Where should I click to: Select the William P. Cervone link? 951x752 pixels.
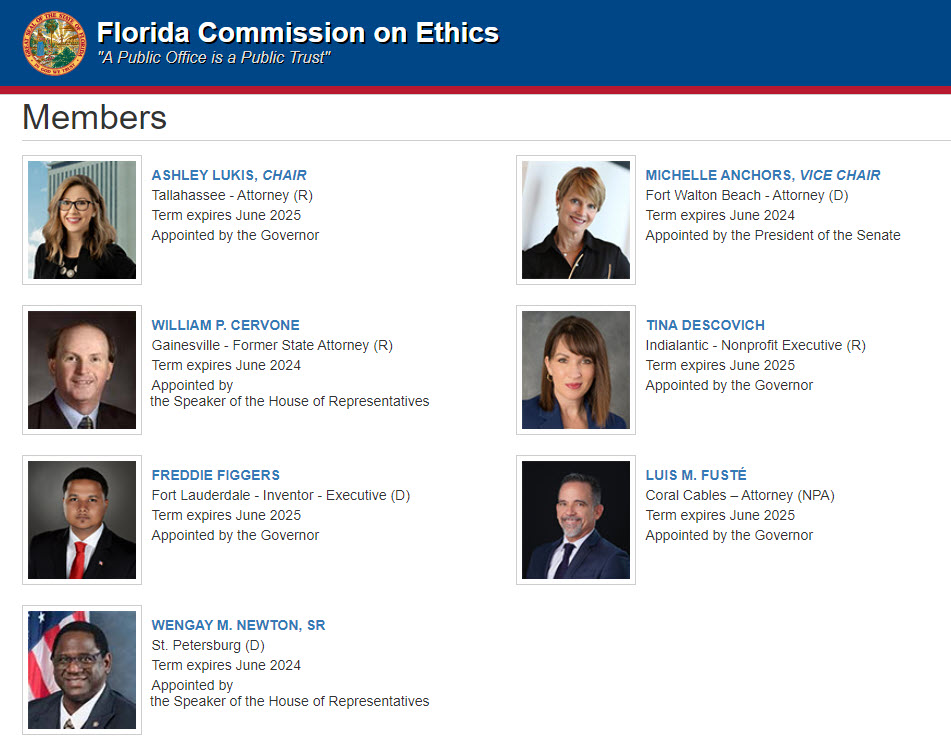tap(225, 325)
